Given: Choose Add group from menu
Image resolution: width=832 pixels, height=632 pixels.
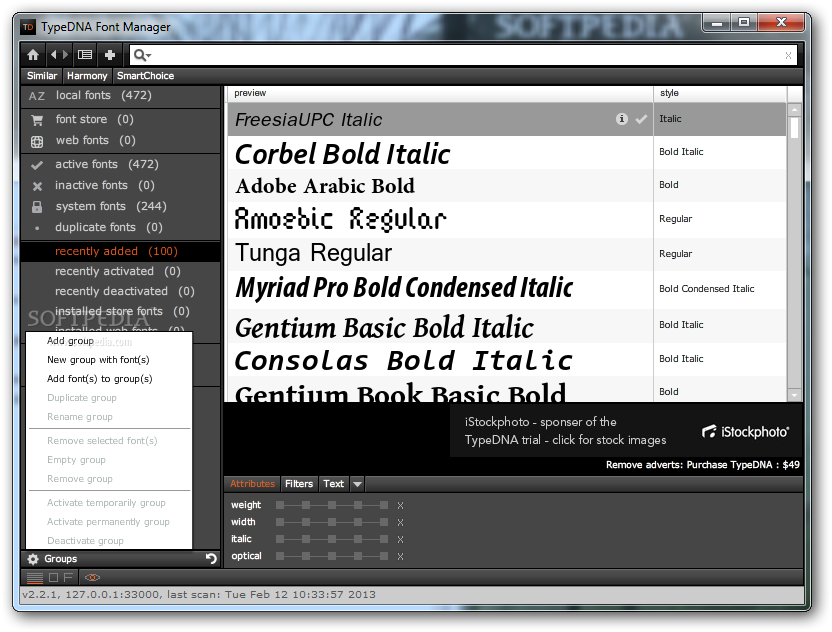Looking at the screenshot, I should point(71,341).
